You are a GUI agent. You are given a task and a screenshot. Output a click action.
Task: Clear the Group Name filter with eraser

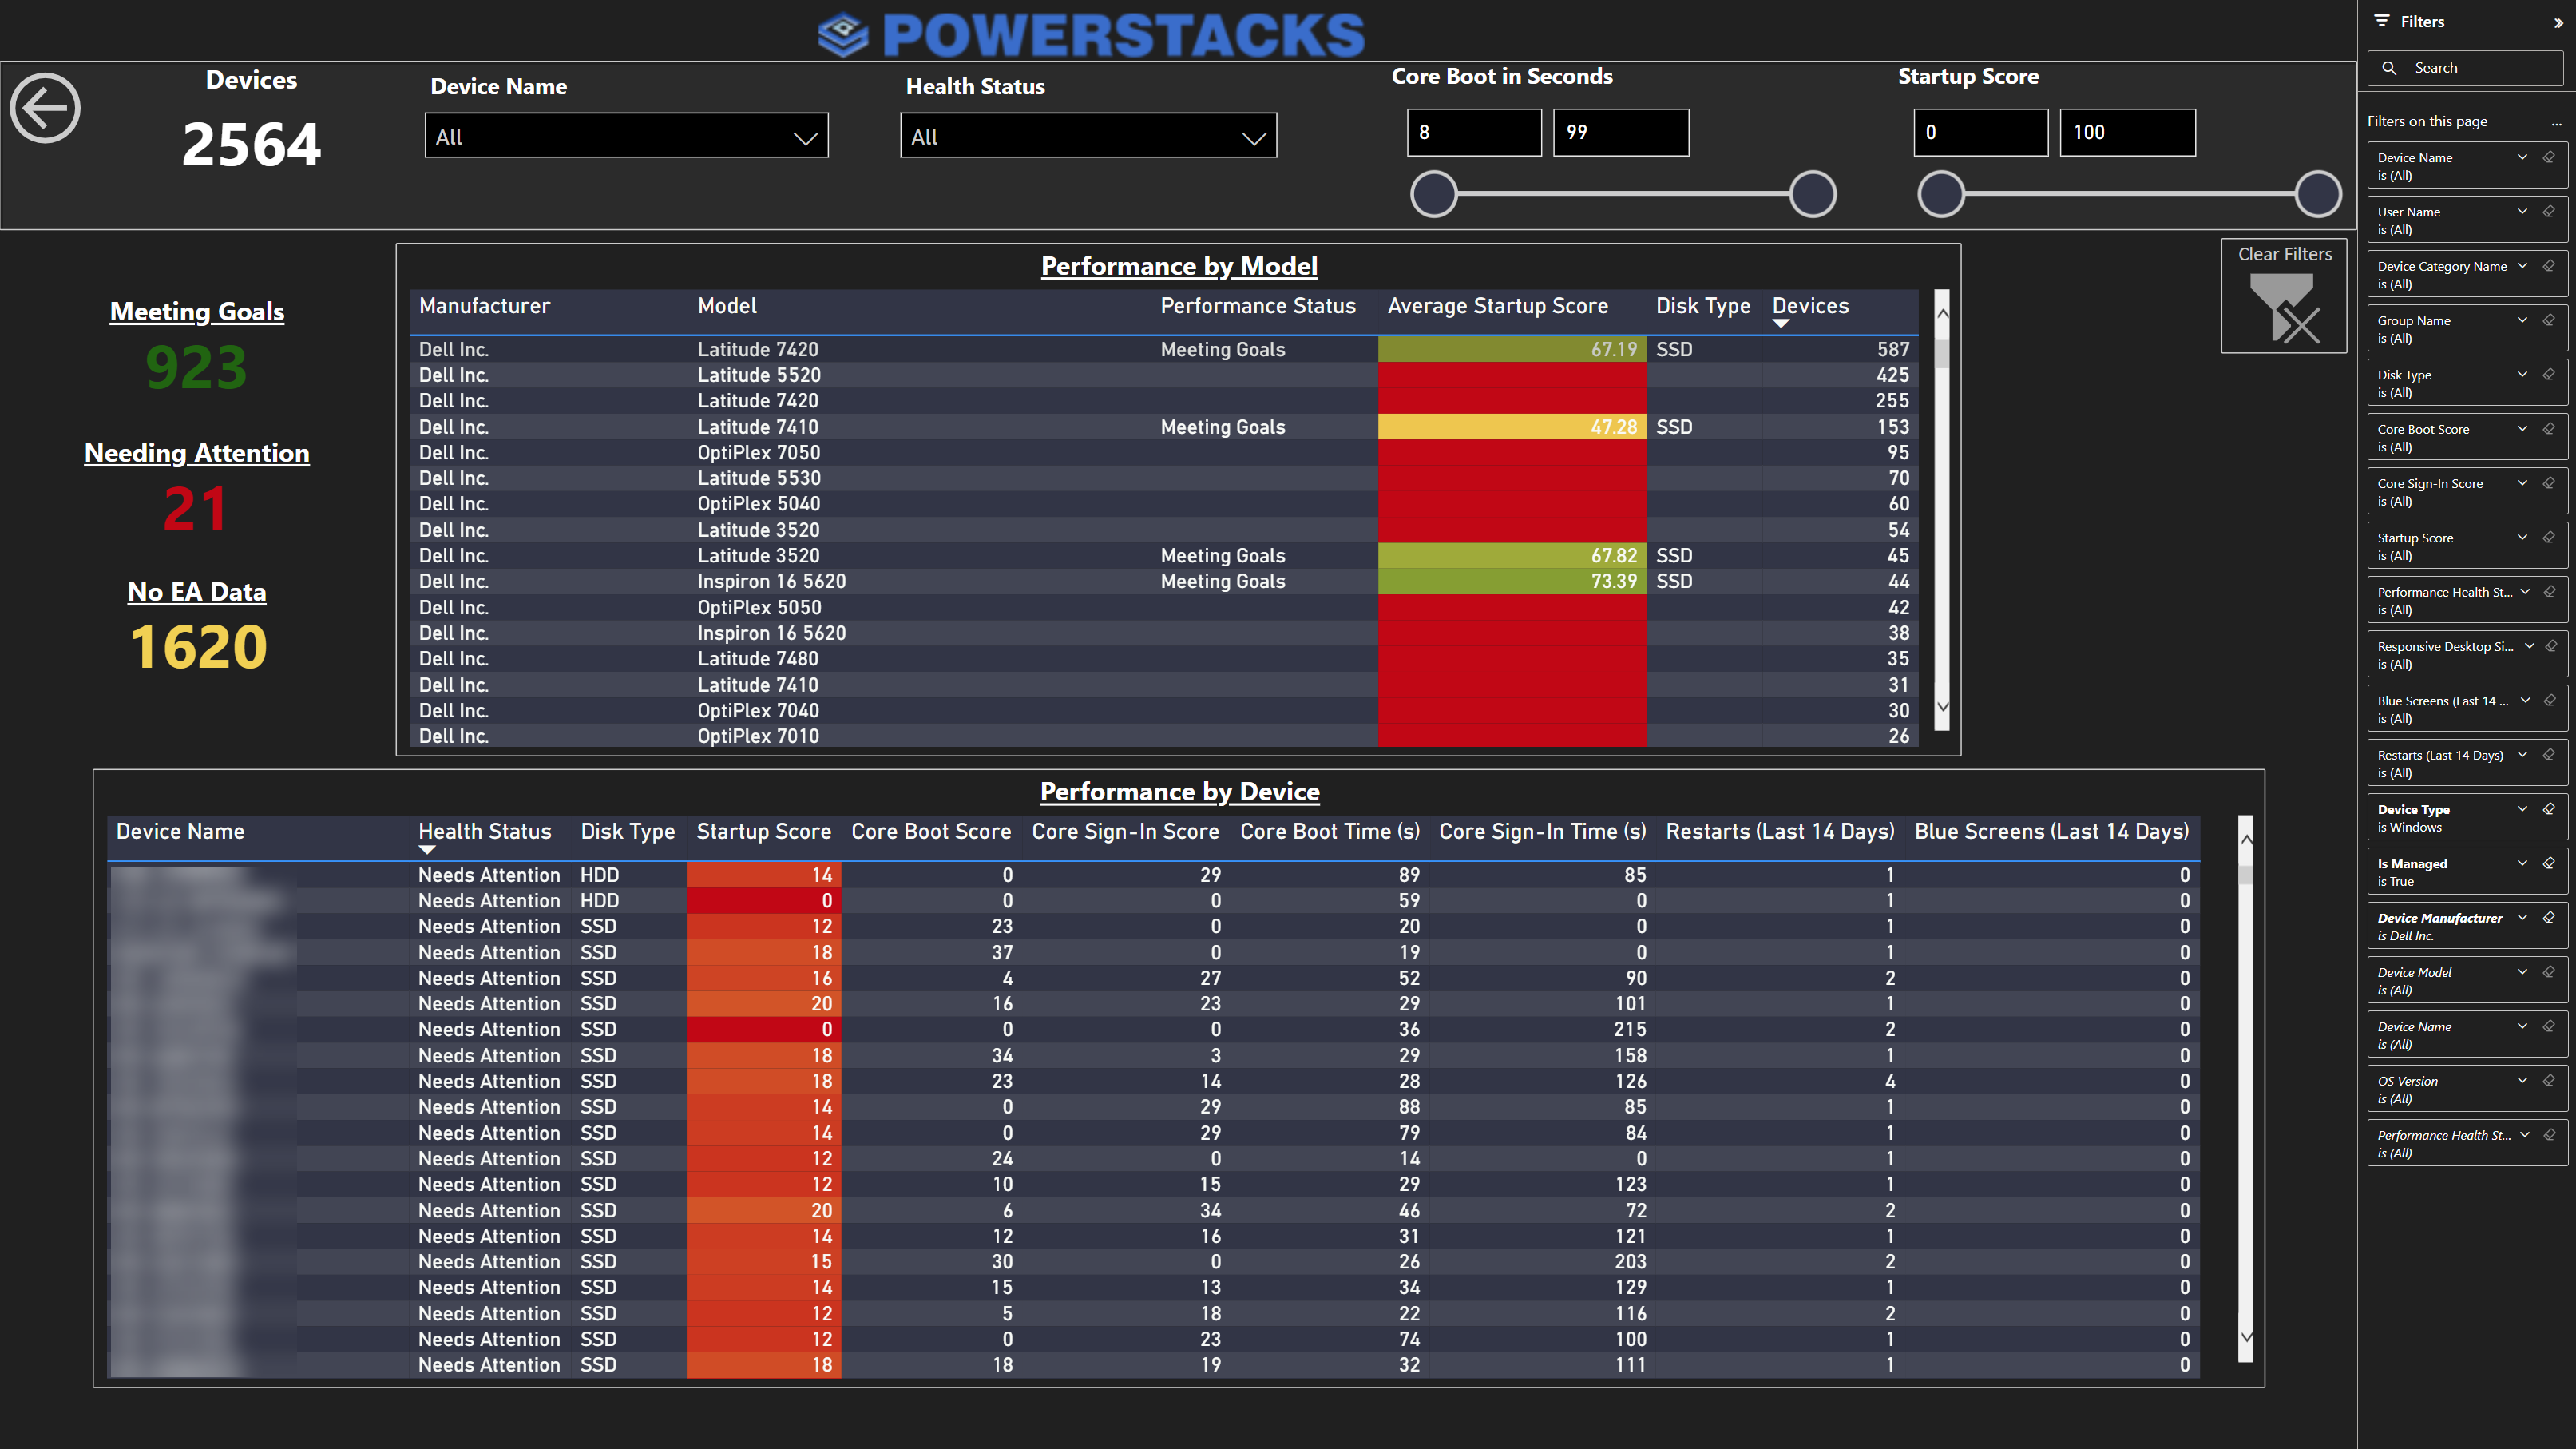point(2549,320)
